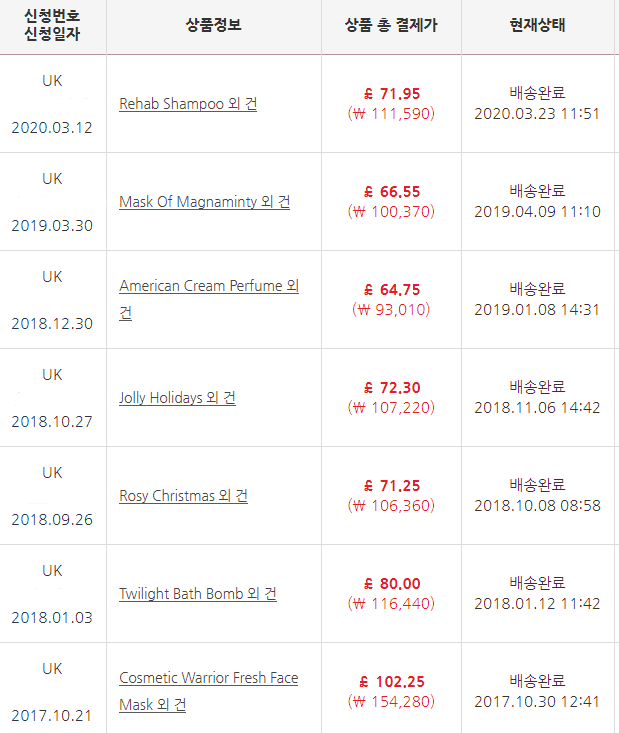Click the 현재상태 column header
This screenshot has height=733, width=619.
pyautogui.click(x=538, y=25)
